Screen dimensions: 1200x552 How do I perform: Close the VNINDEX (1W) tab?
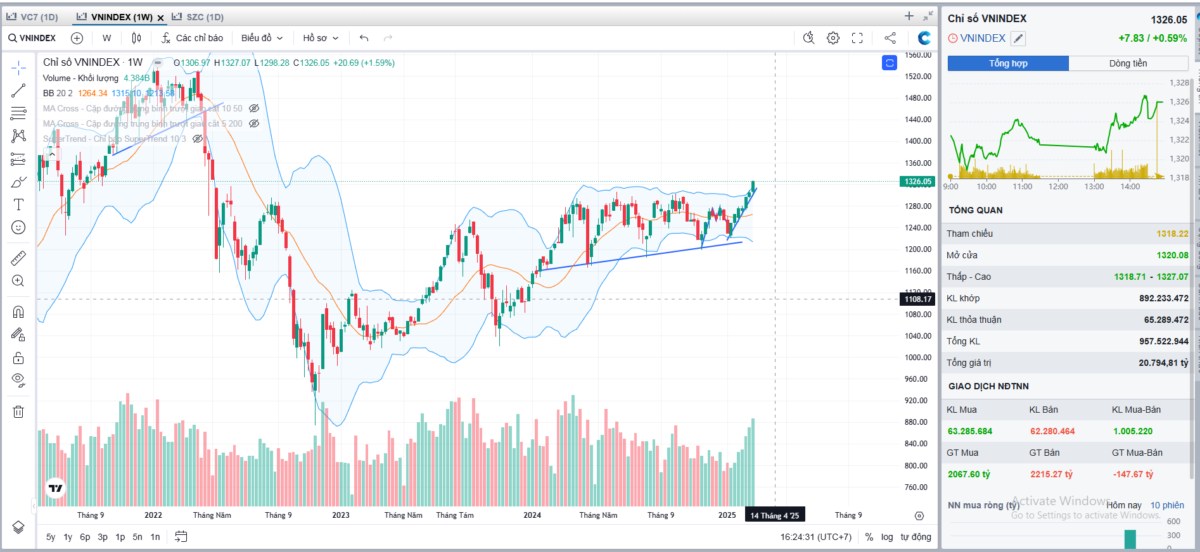click(x=160, y=17)
